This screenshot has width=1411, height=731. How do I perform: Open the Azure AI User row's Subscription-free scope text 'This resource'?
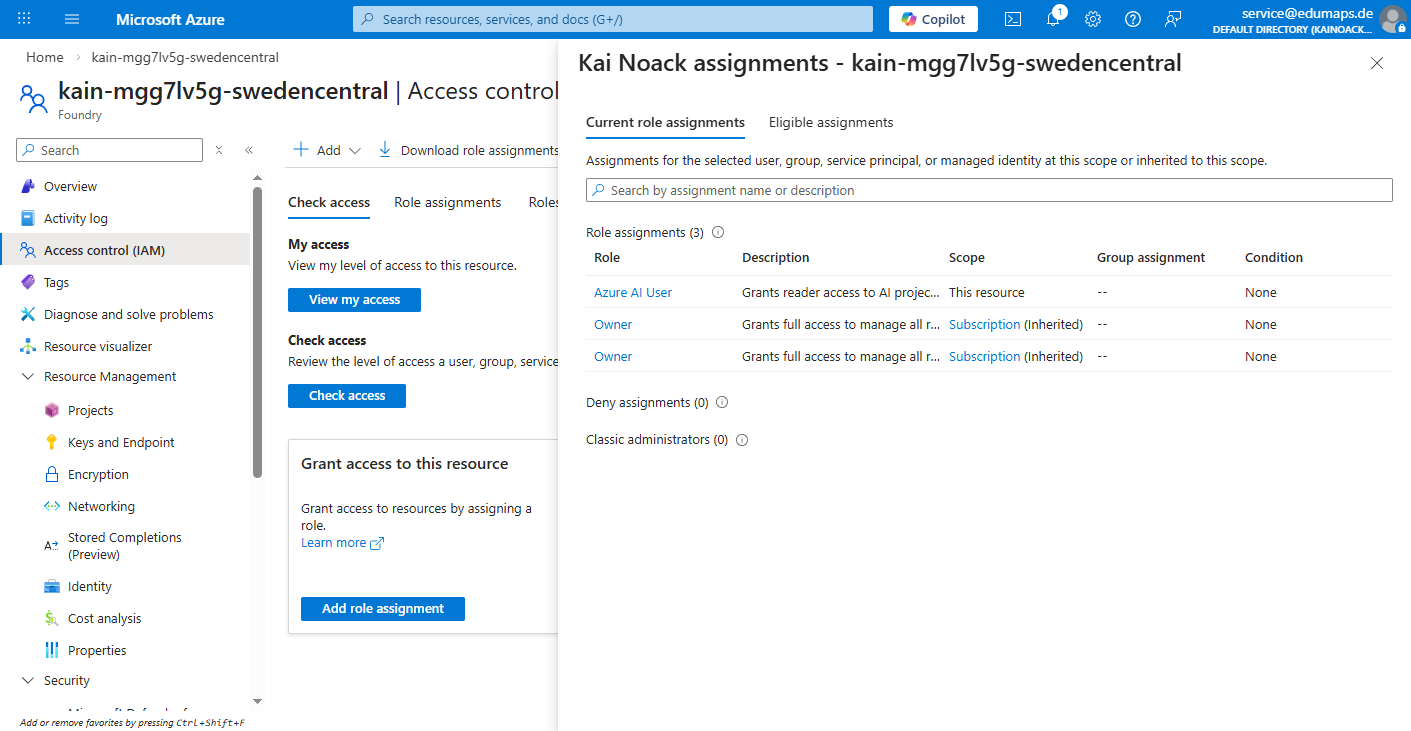[987, 293]
